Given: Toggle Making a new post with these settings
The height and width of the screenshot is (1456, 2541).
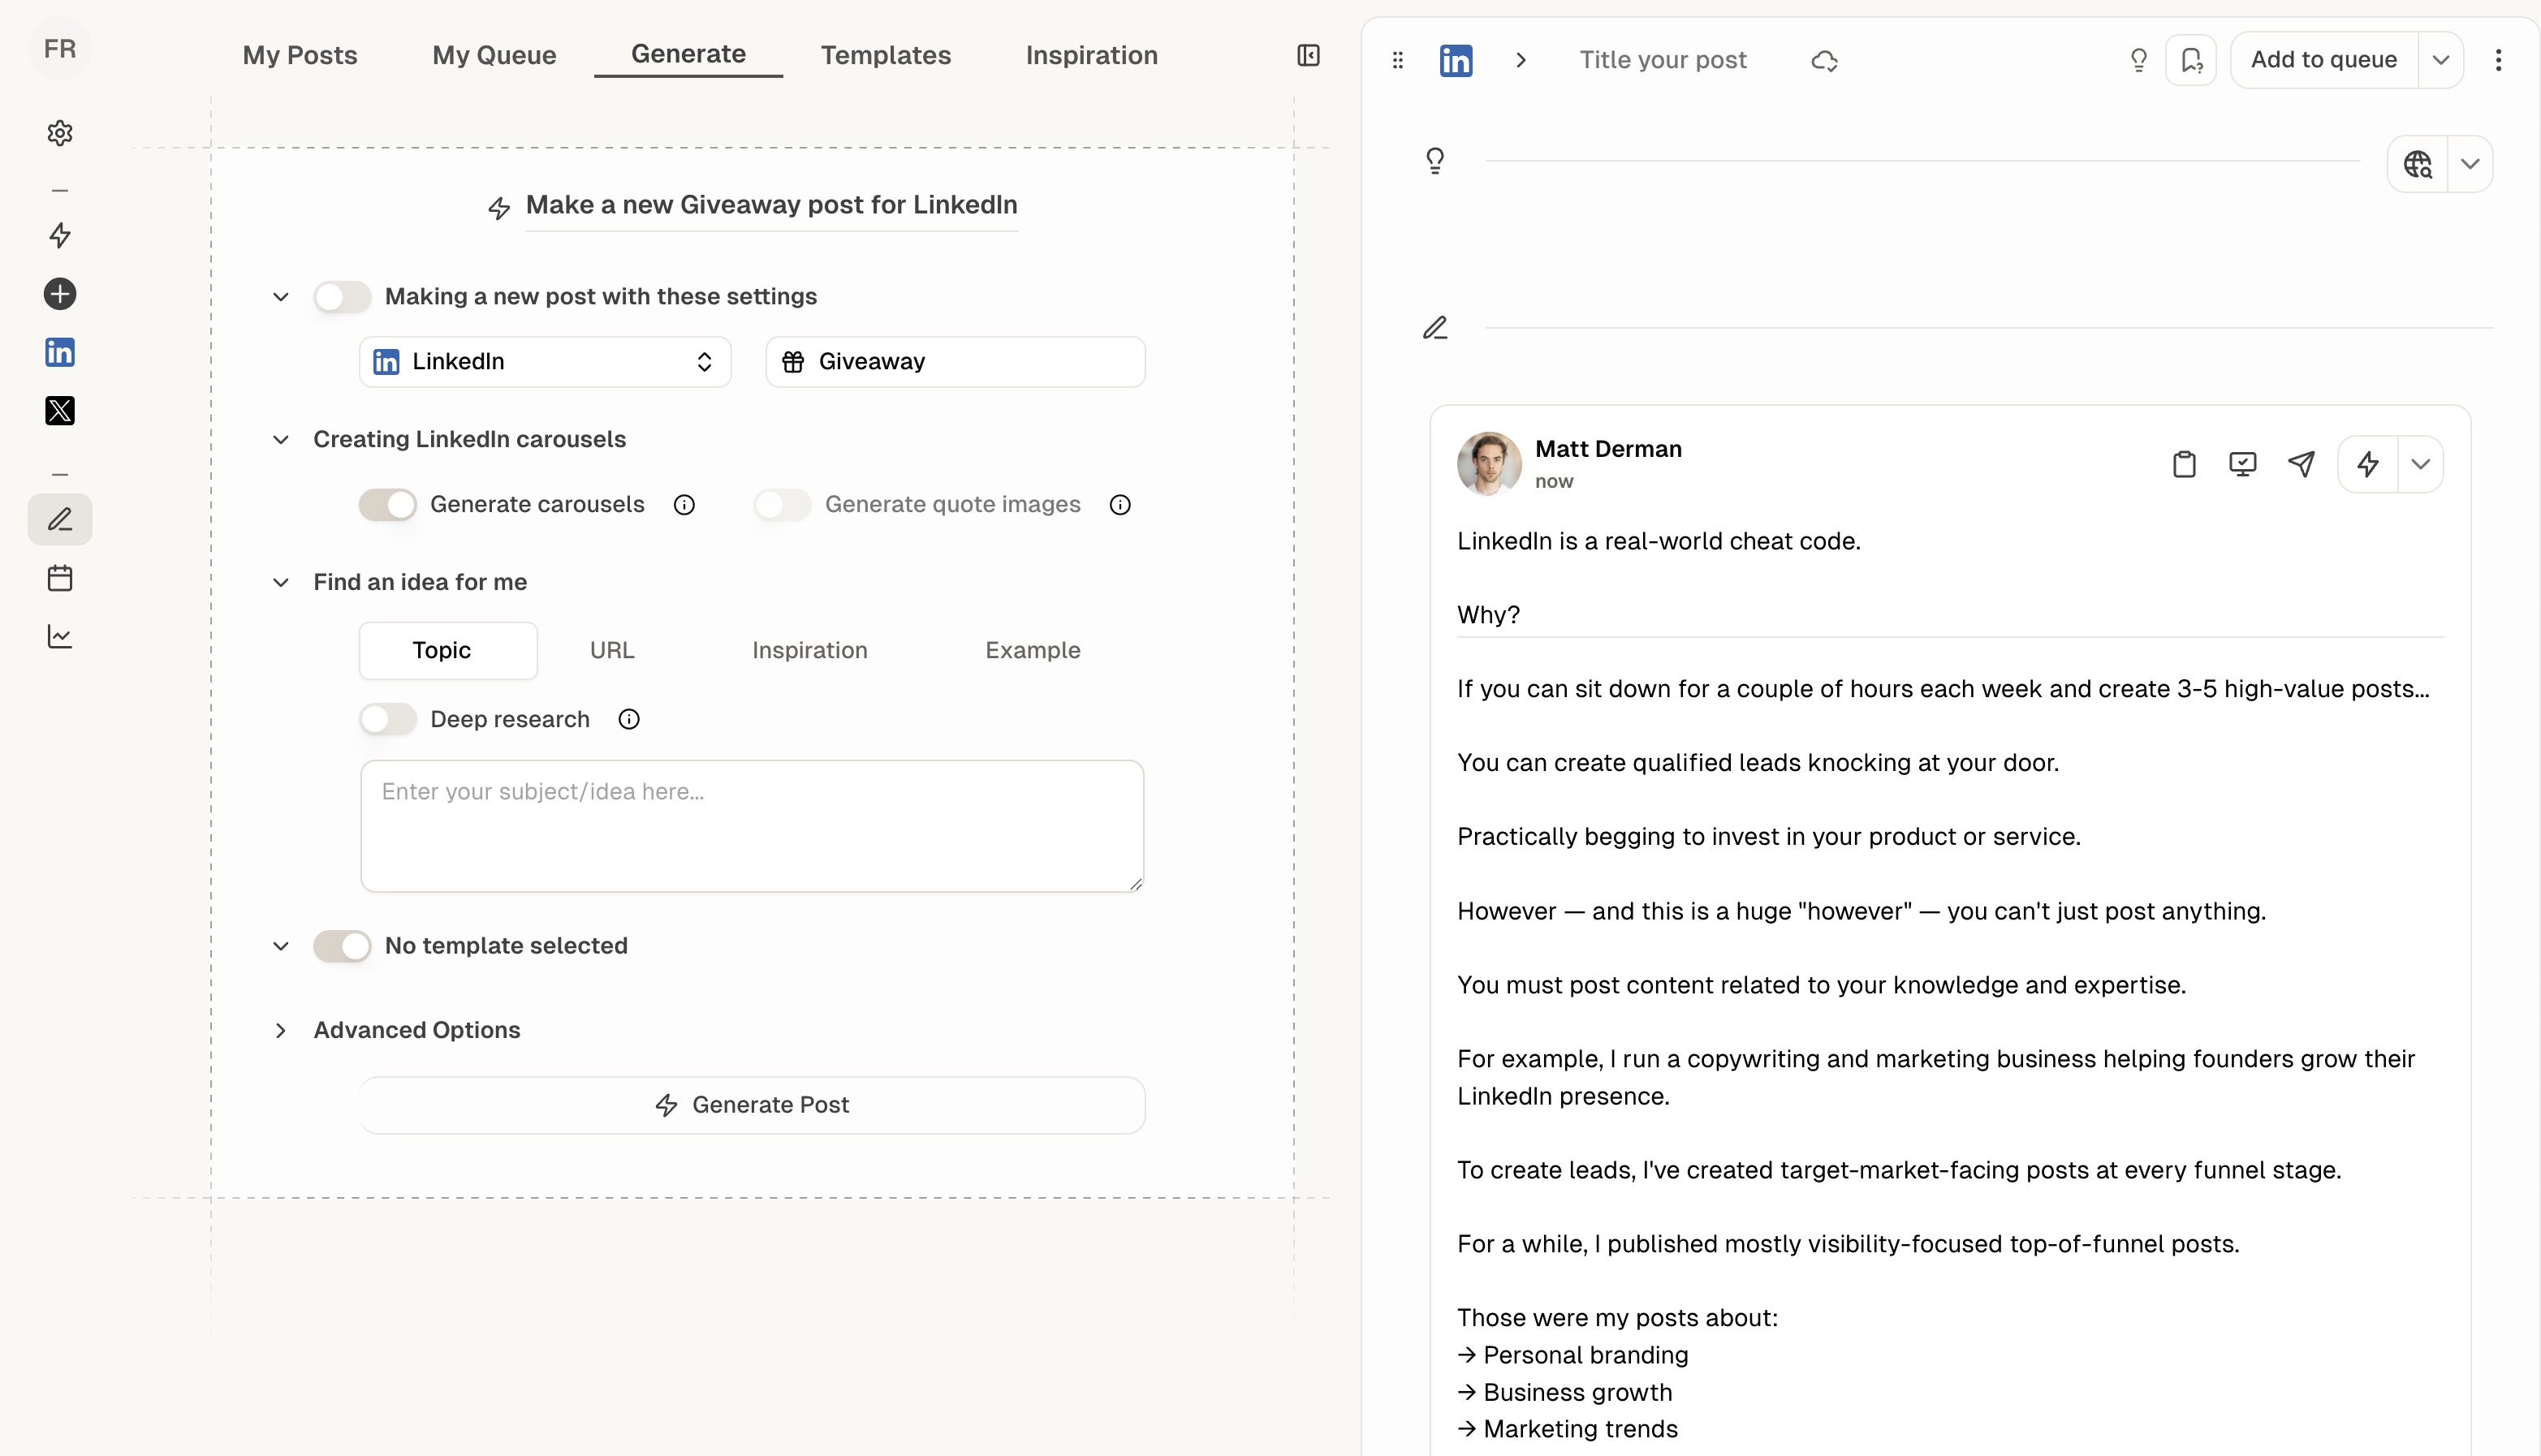Looking at the screenshot, I should (x=342, y=297).
